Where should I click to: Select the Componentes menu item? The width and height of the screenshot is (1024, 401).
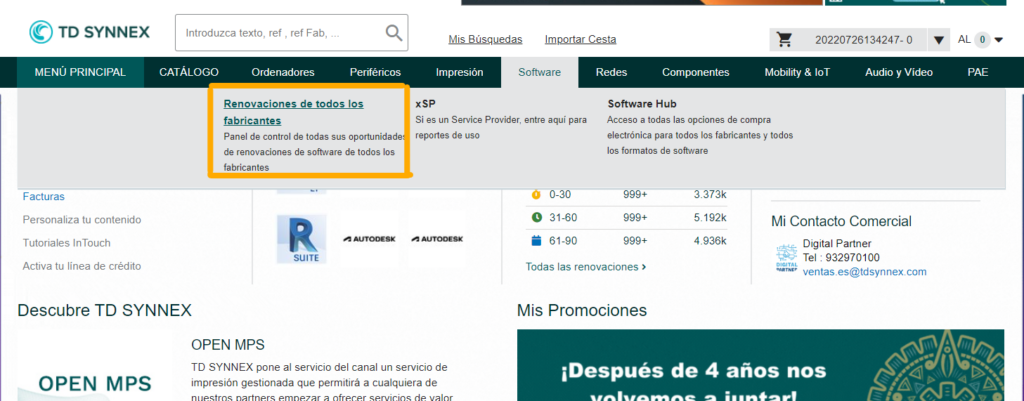[x=696, y=72]
